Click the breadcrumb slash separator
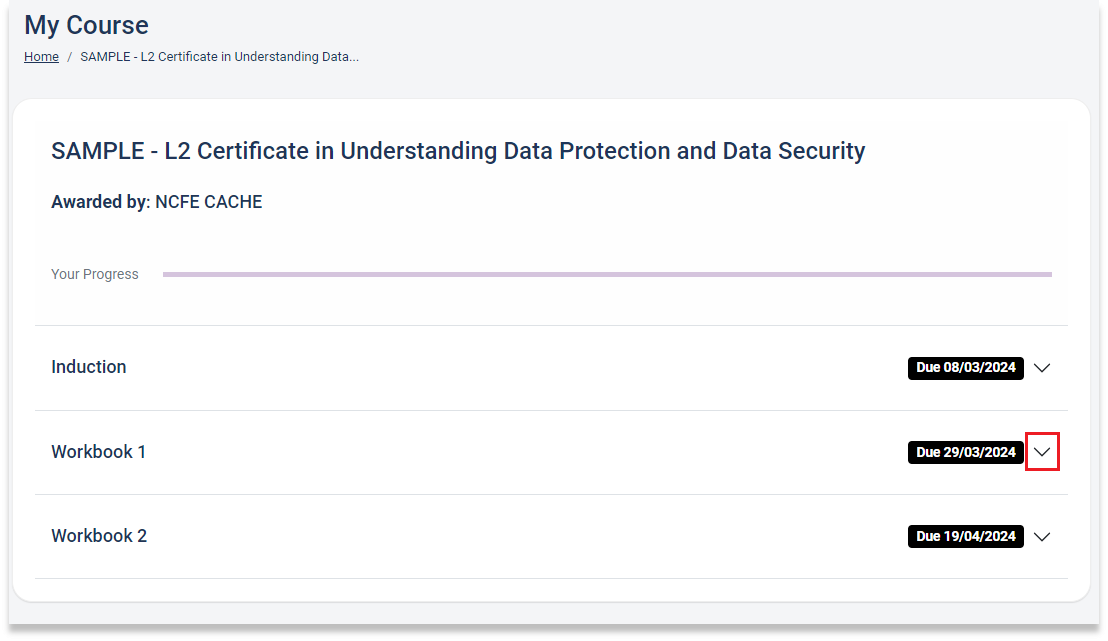The height and width of the screenshot is (641, 1108). [69, 57]
